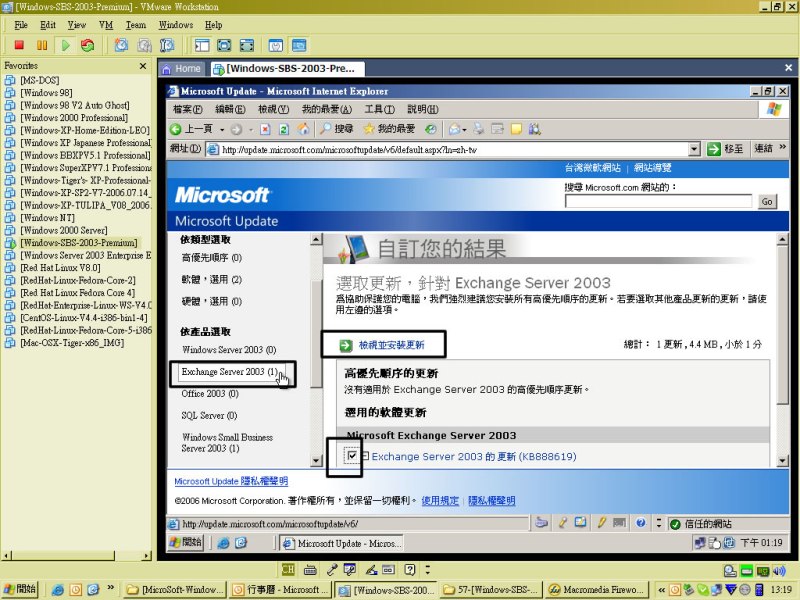The image size is (800, 600).
Task: Open the address bar dropdown arrow
Action: click(694, 149)
